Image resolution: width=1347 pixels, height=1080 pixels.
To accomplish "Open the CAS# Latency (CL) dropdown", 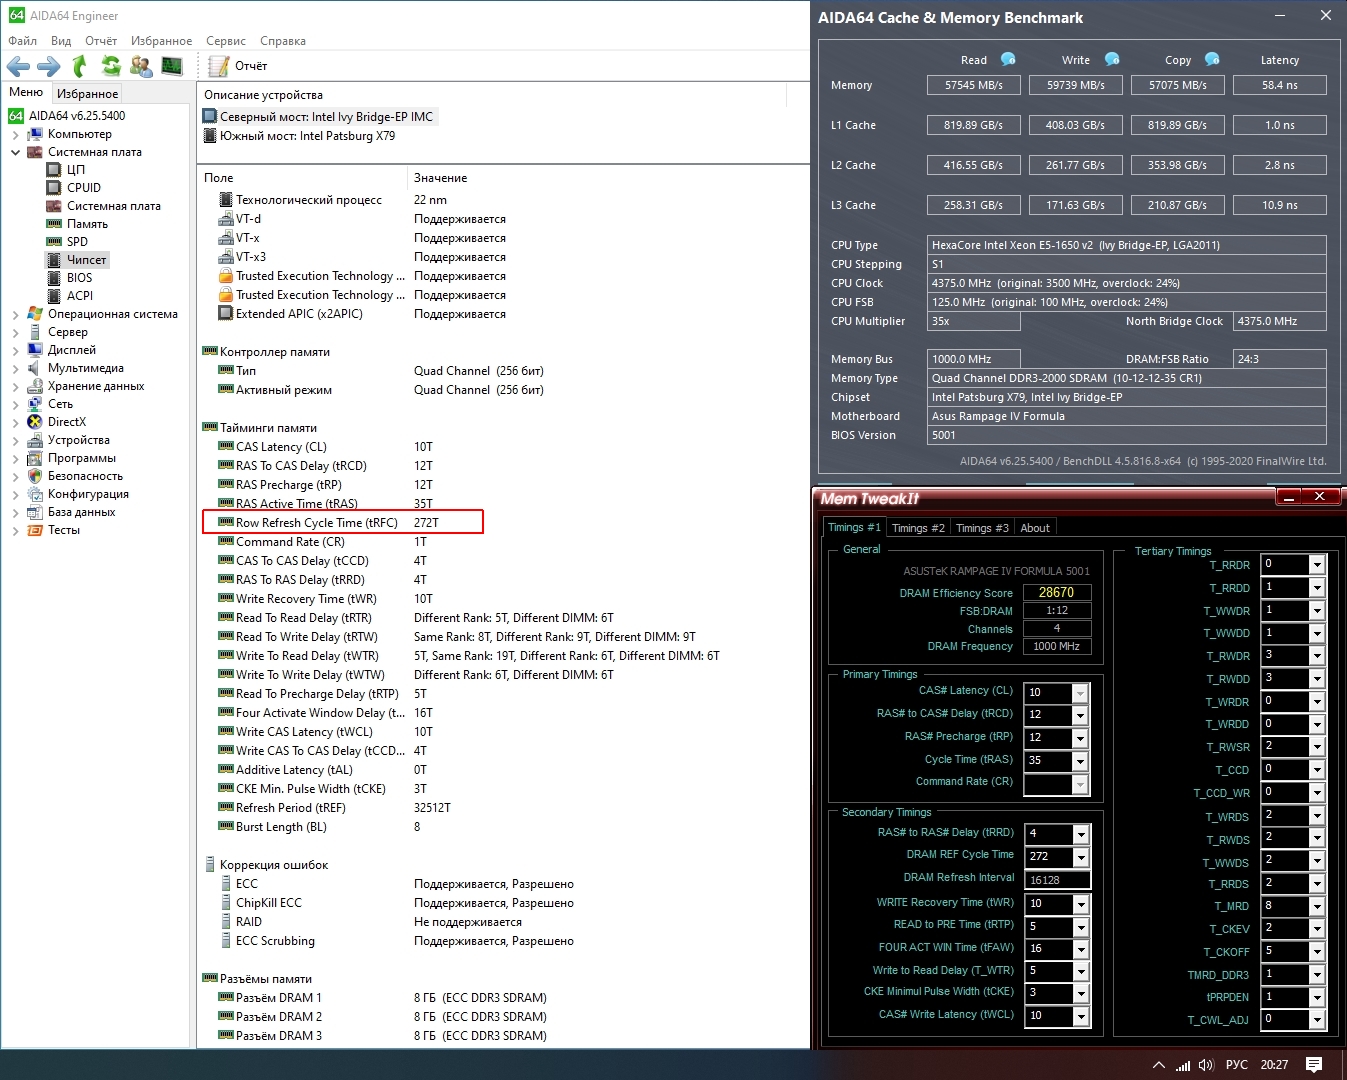I will point(1080,693).
